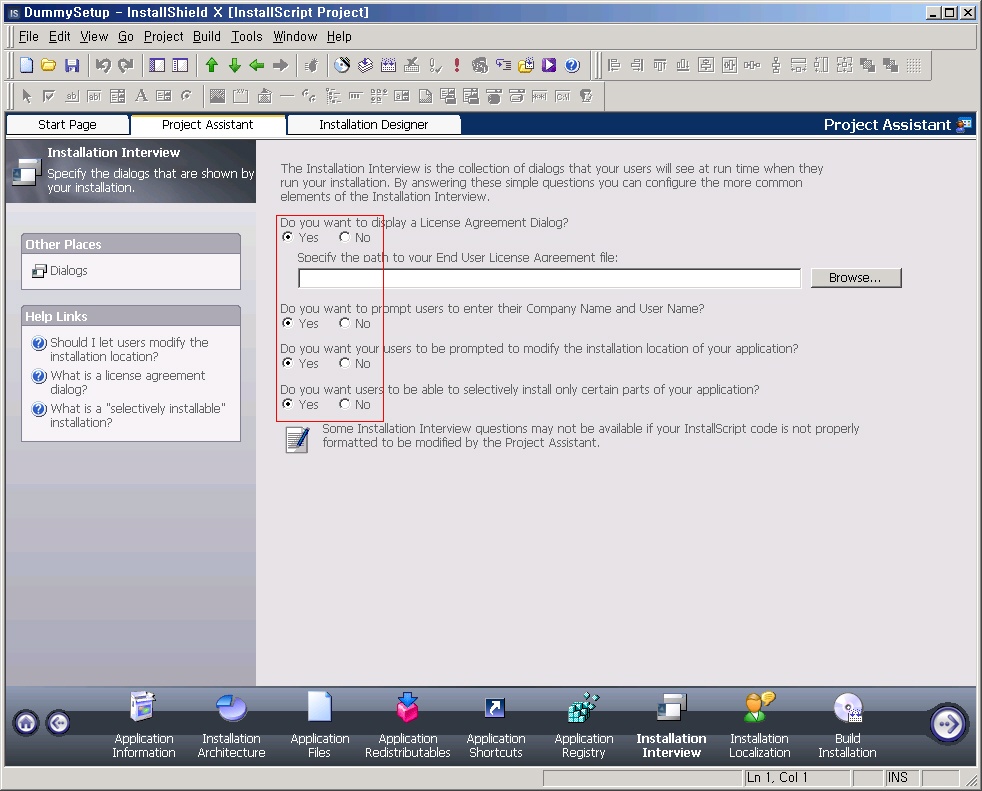Select No for Company Name and User Name prompt
The width and height of the screenshot is (982, 791).
pyautogui.click(x=344, y=323)
